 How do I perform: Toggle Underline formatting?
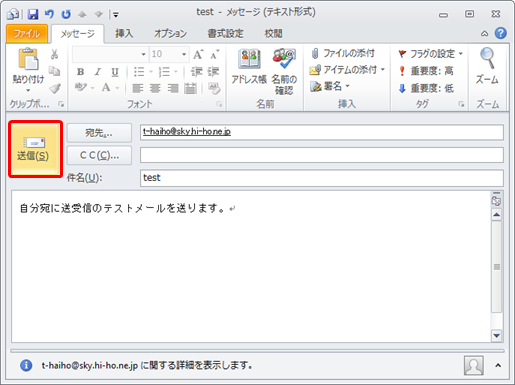tap(115, 72)
